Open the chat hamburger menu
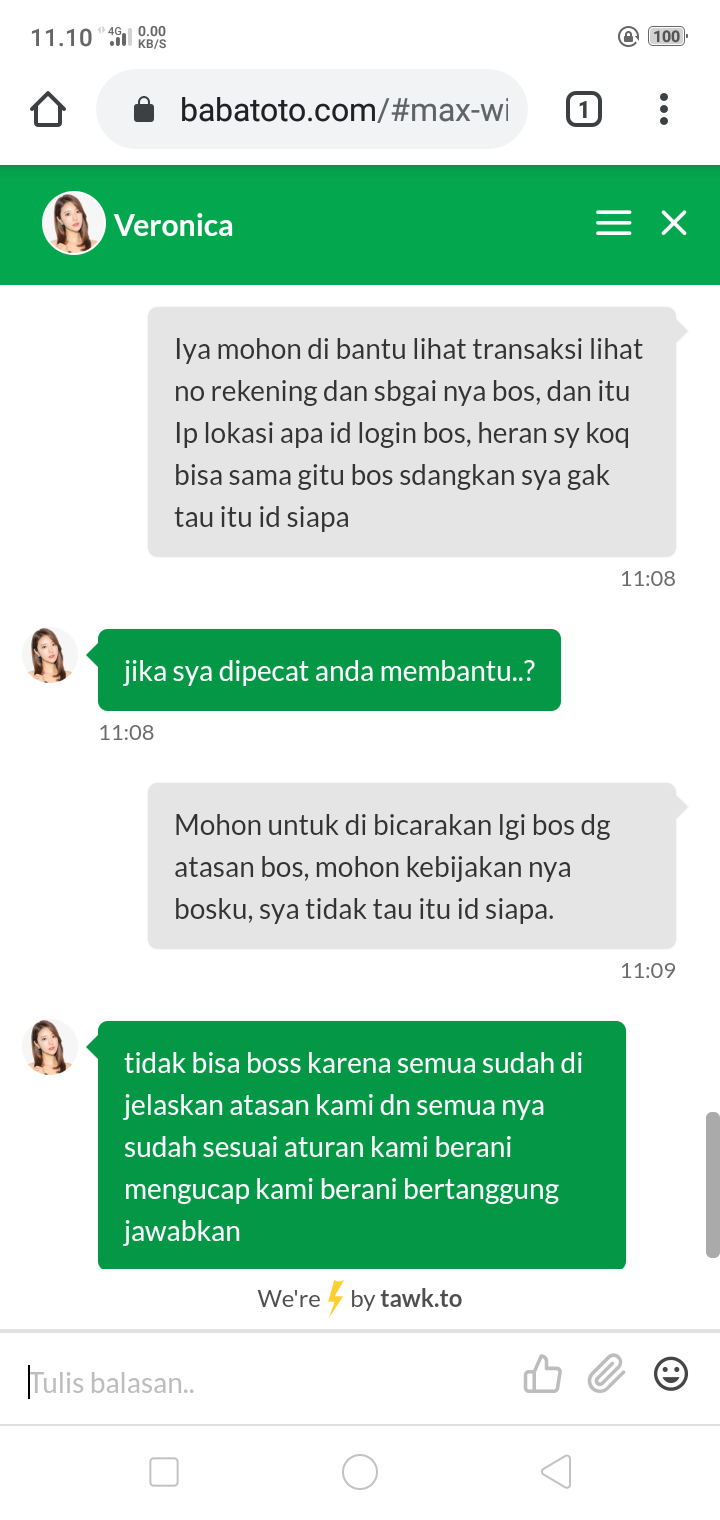The height and width of the screenshot is (1520, 720). [614, 223]
